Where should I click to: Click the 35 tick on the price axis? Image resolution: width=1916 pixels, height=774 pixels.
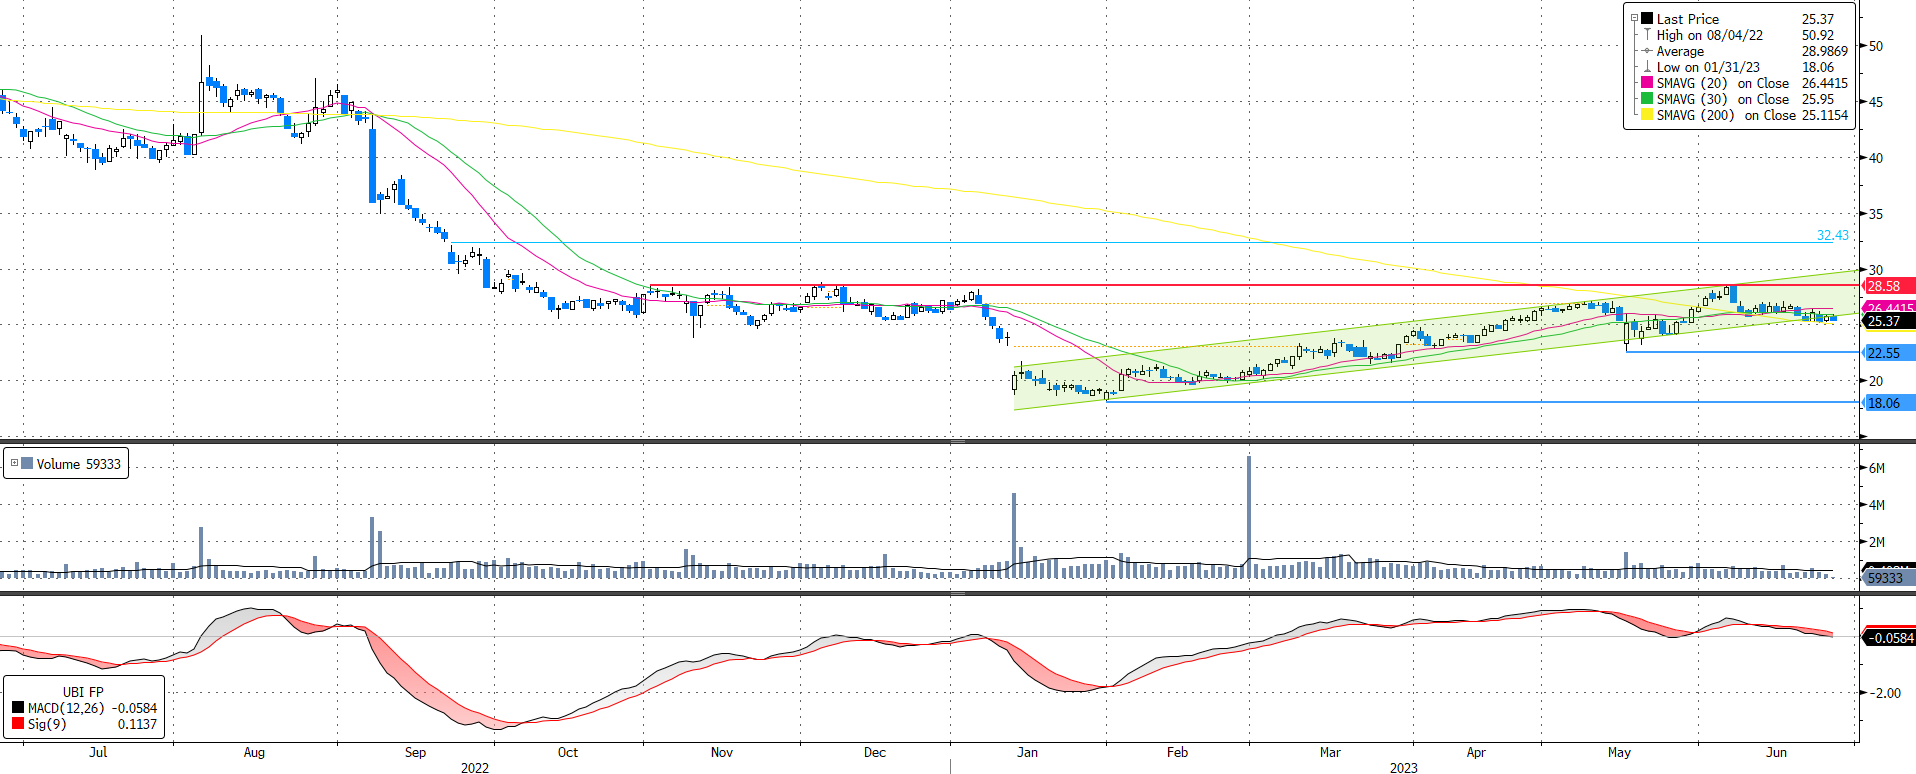pyautogui.click(x=1876, y=214)
